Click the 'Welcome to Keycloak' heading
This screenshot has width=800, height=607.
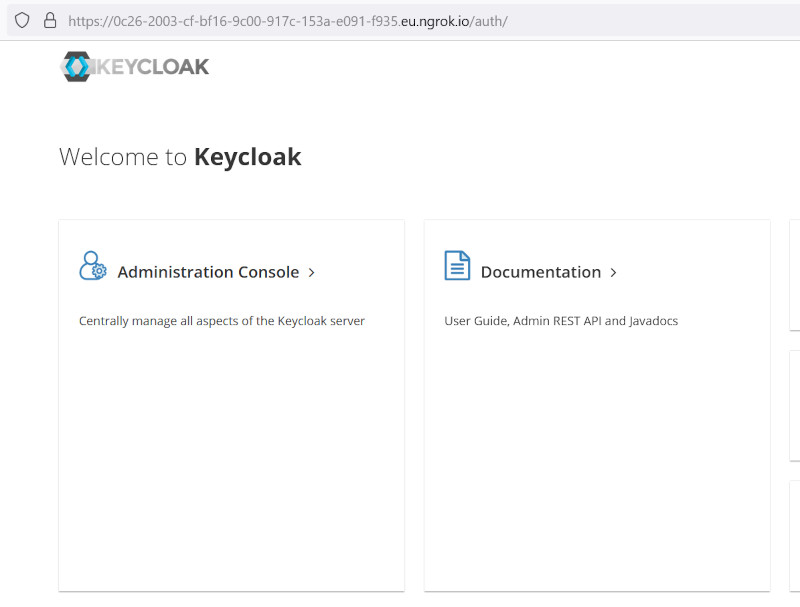[x=180, y=157]
